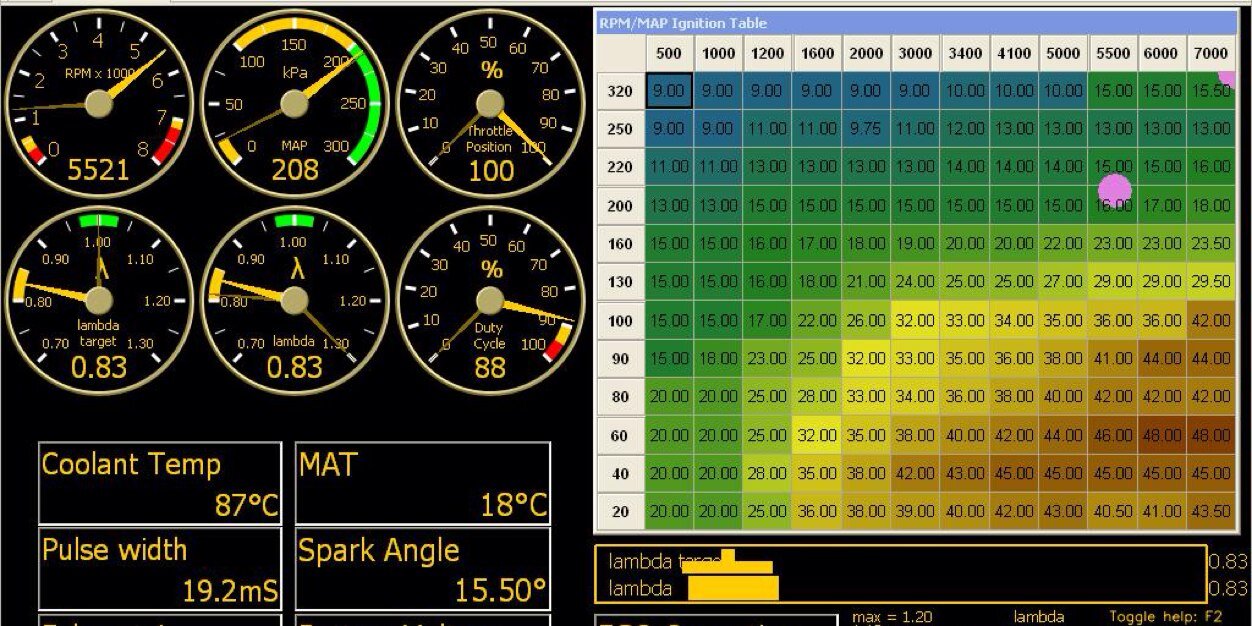This screenshot has height=626, width=1252.
Task: Click the 0.83 value beside lambda target bar
Action: click(x=1228, y=563)
